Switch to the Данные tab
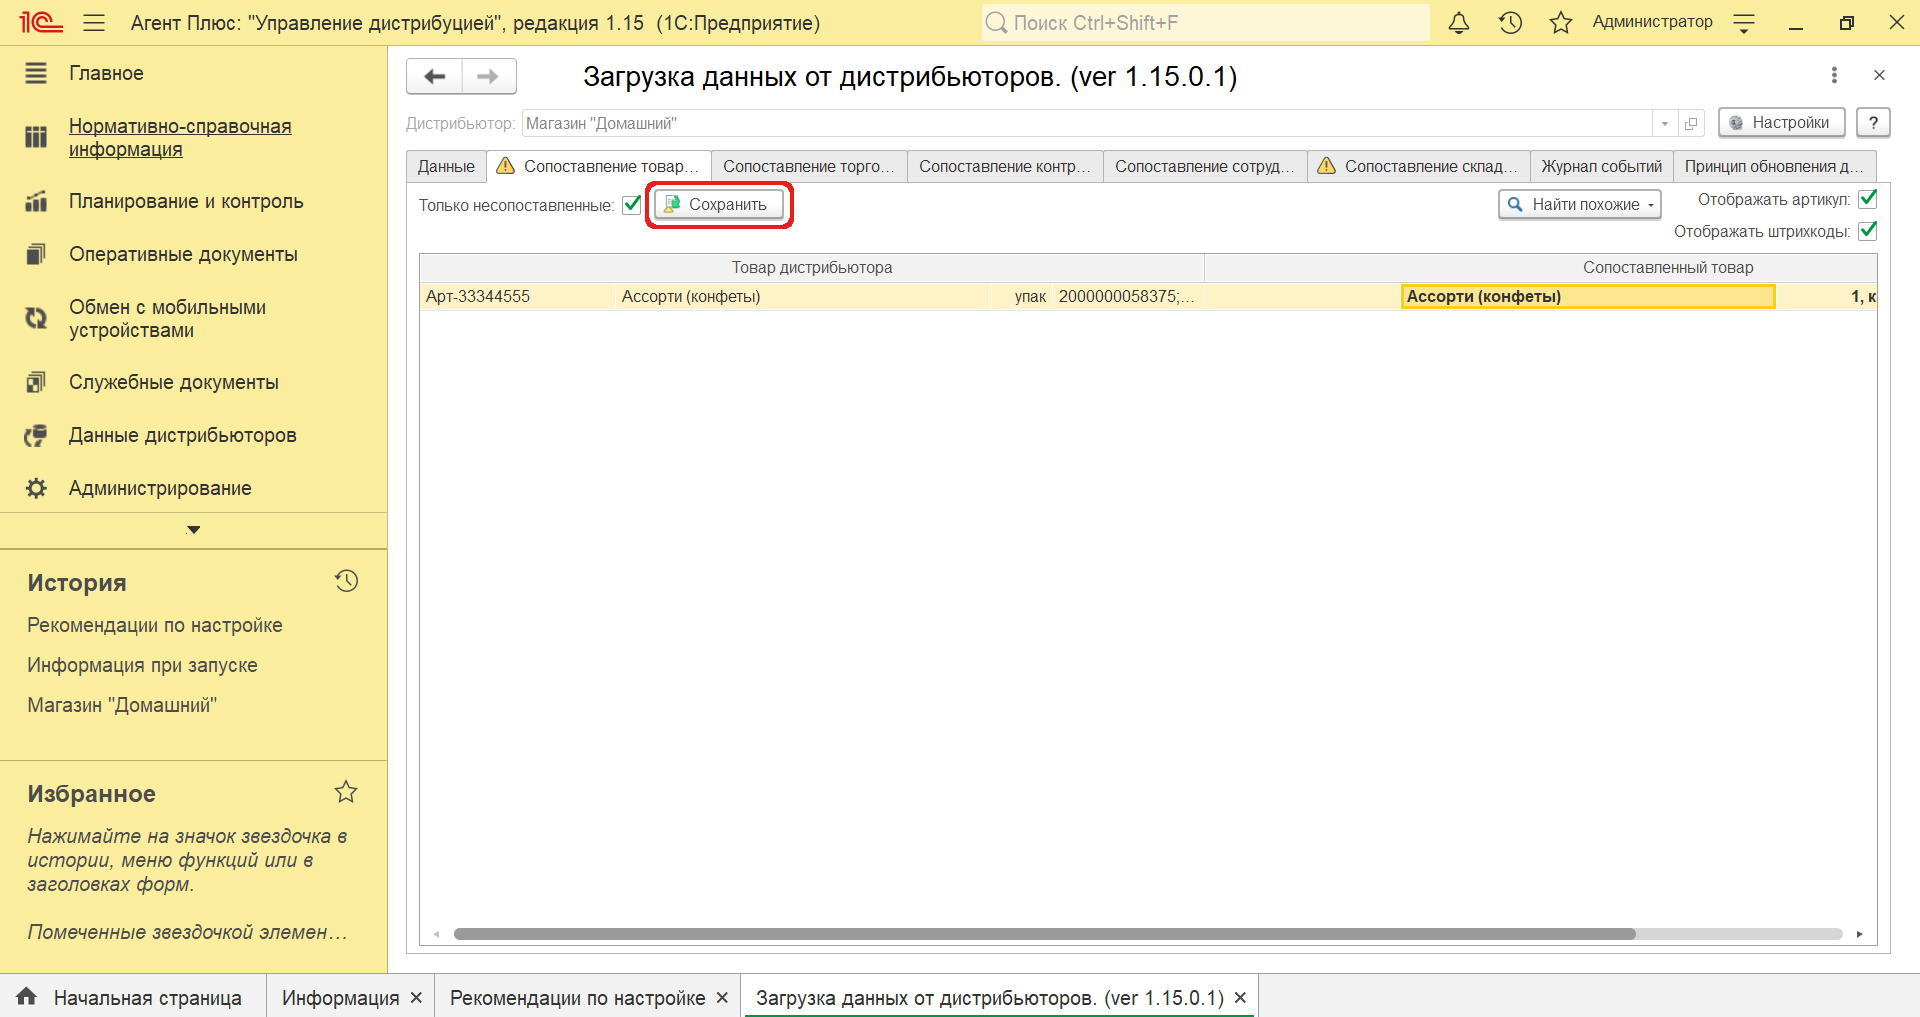This screenshot has width=1920, height=1017. click(446, 166)
